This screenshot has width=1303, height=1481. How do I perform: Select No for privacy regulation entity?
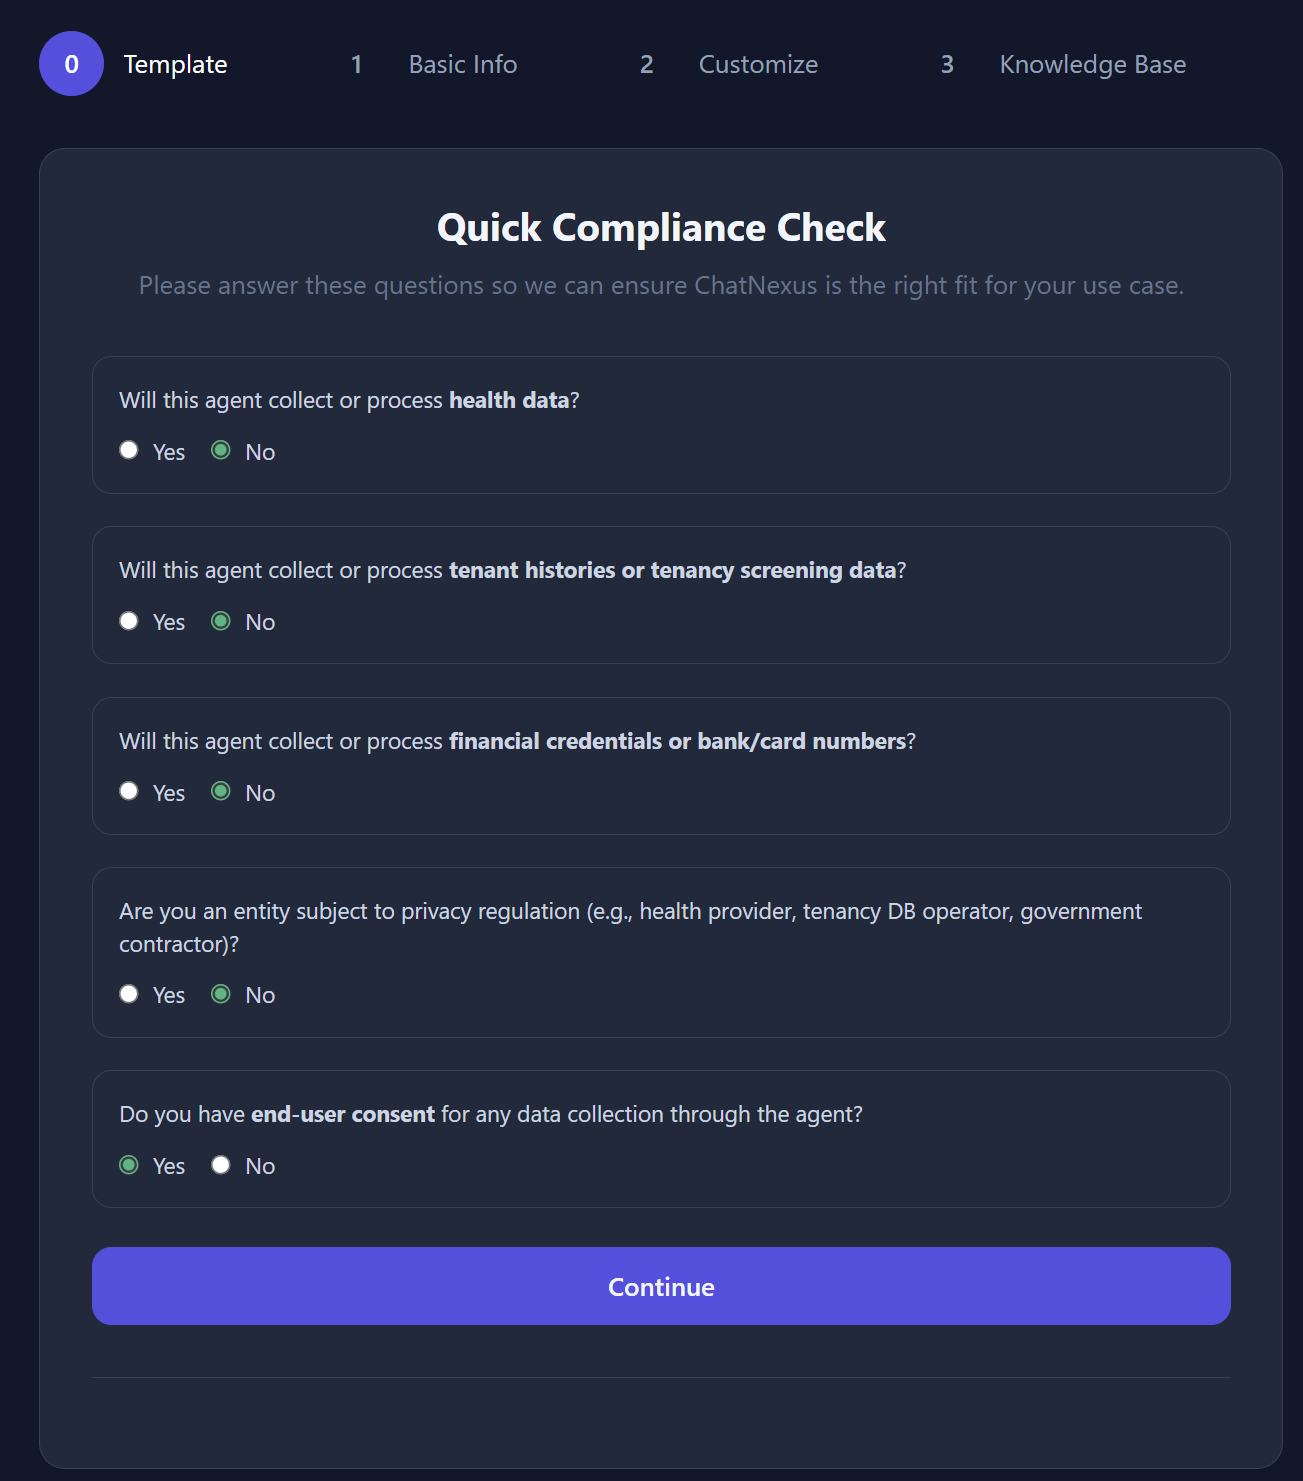point(220,993)
